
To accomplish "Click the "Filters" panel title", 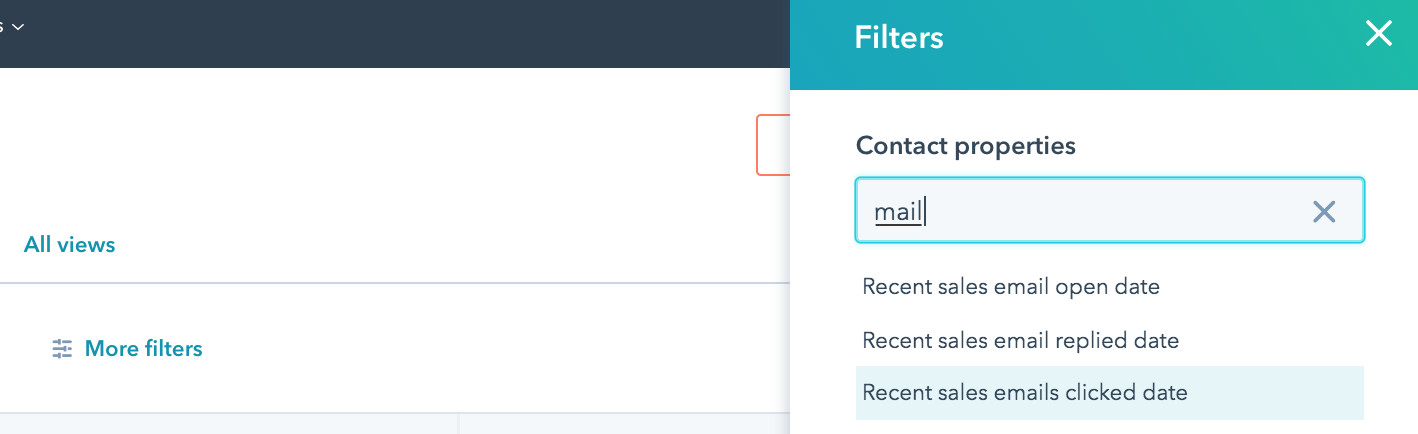I will 898,38.
